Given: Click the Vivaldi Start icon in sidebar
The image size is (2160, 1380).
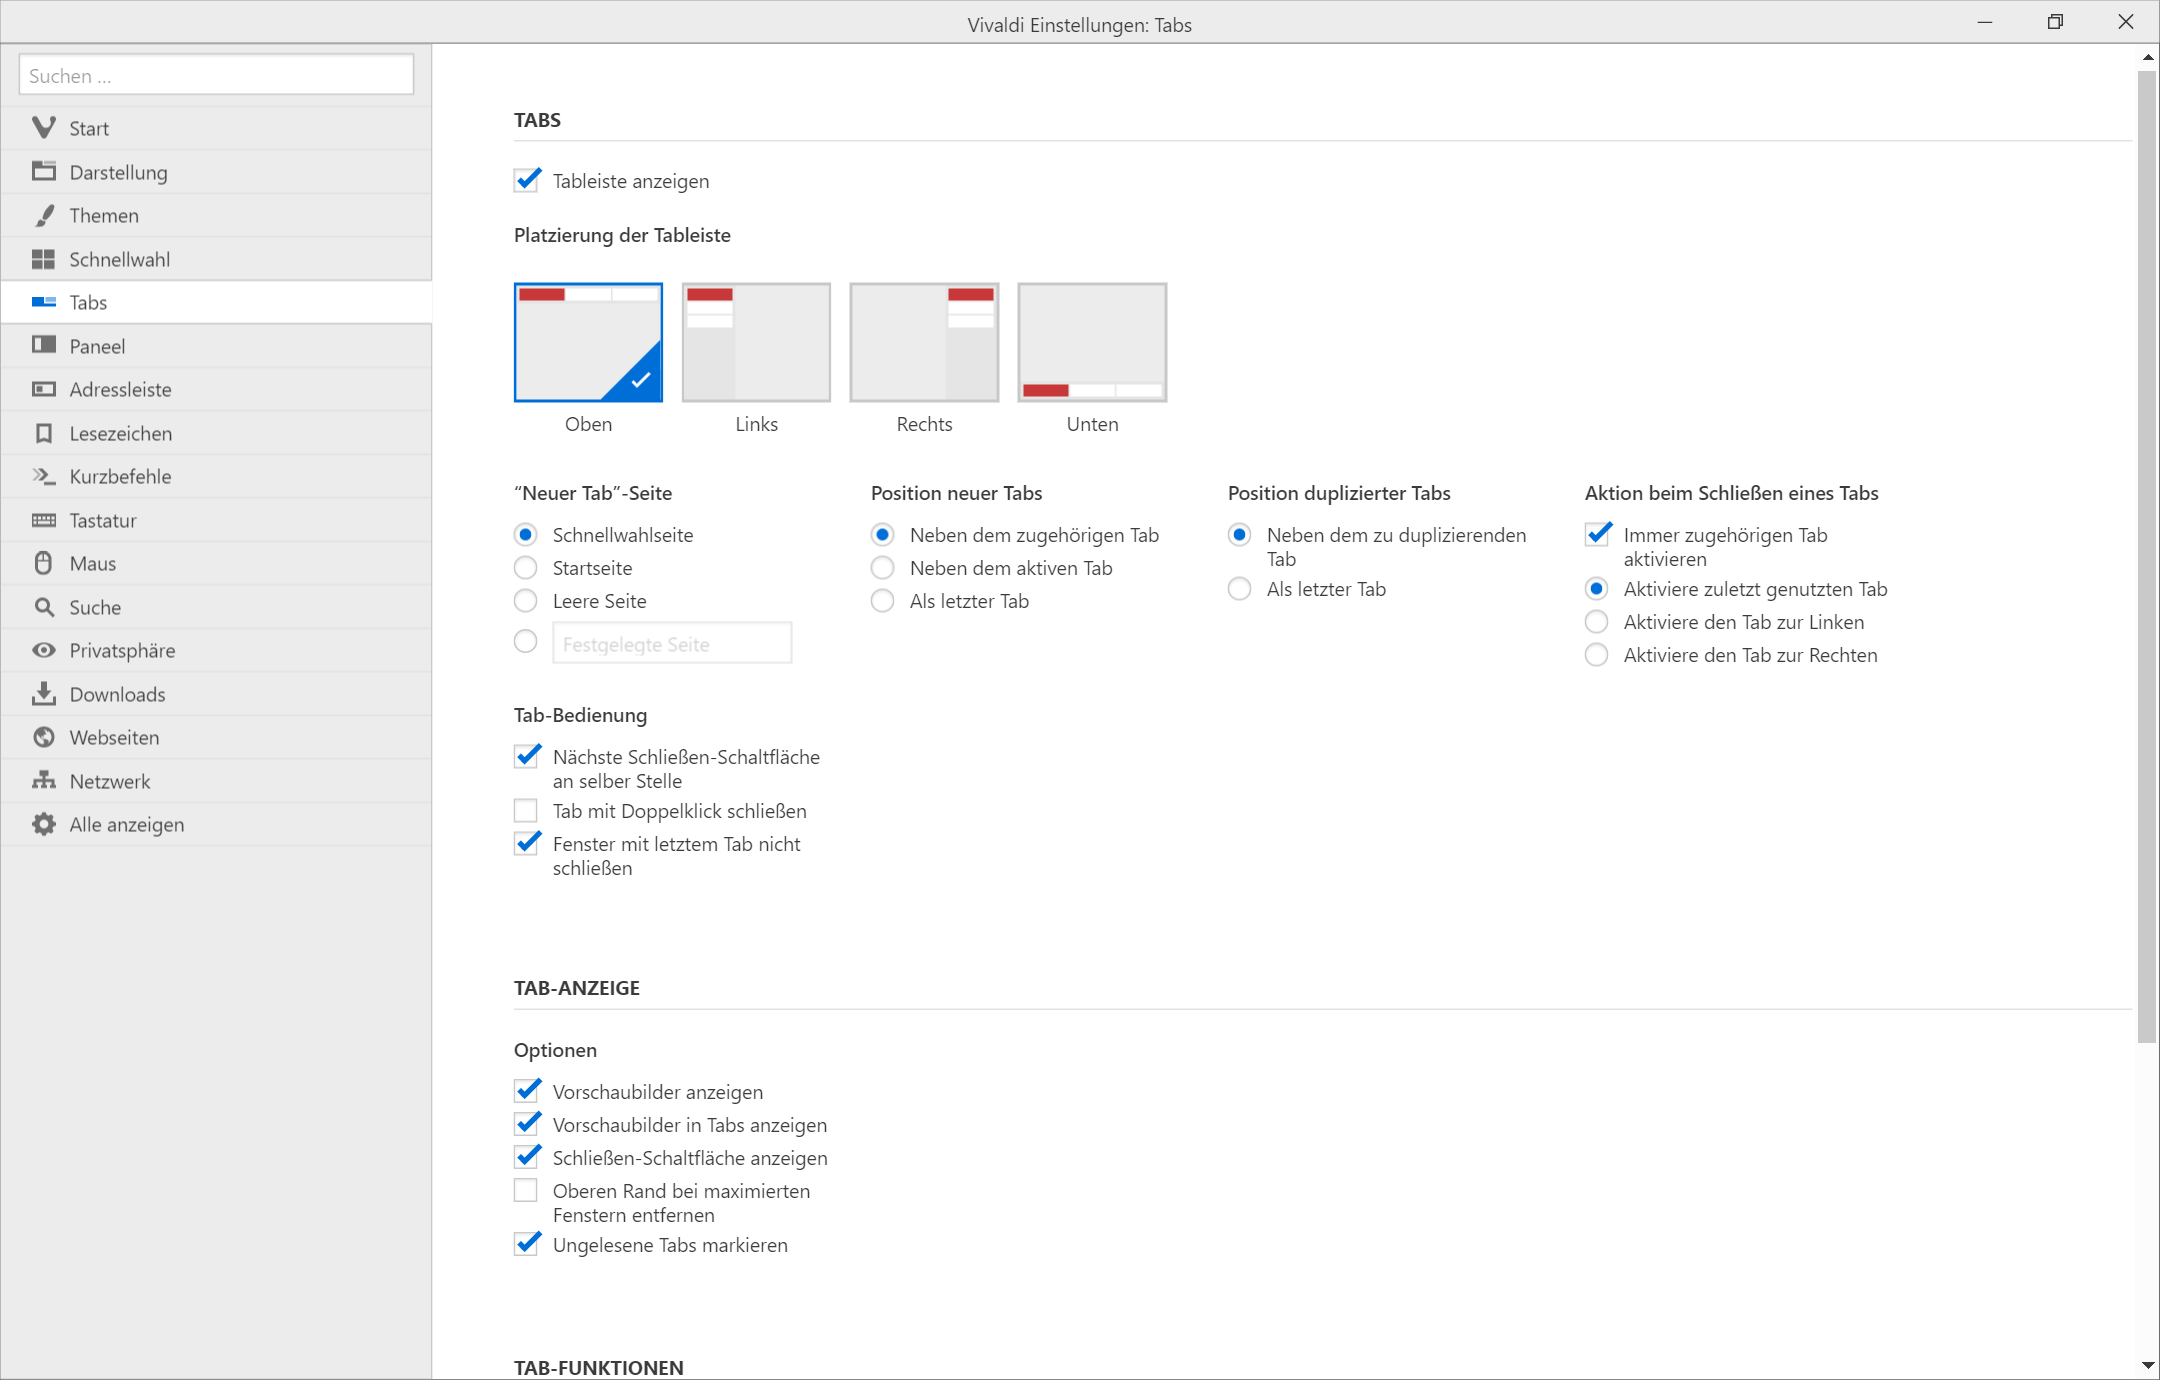Looking at the screenshot, I should coord(43,128).
